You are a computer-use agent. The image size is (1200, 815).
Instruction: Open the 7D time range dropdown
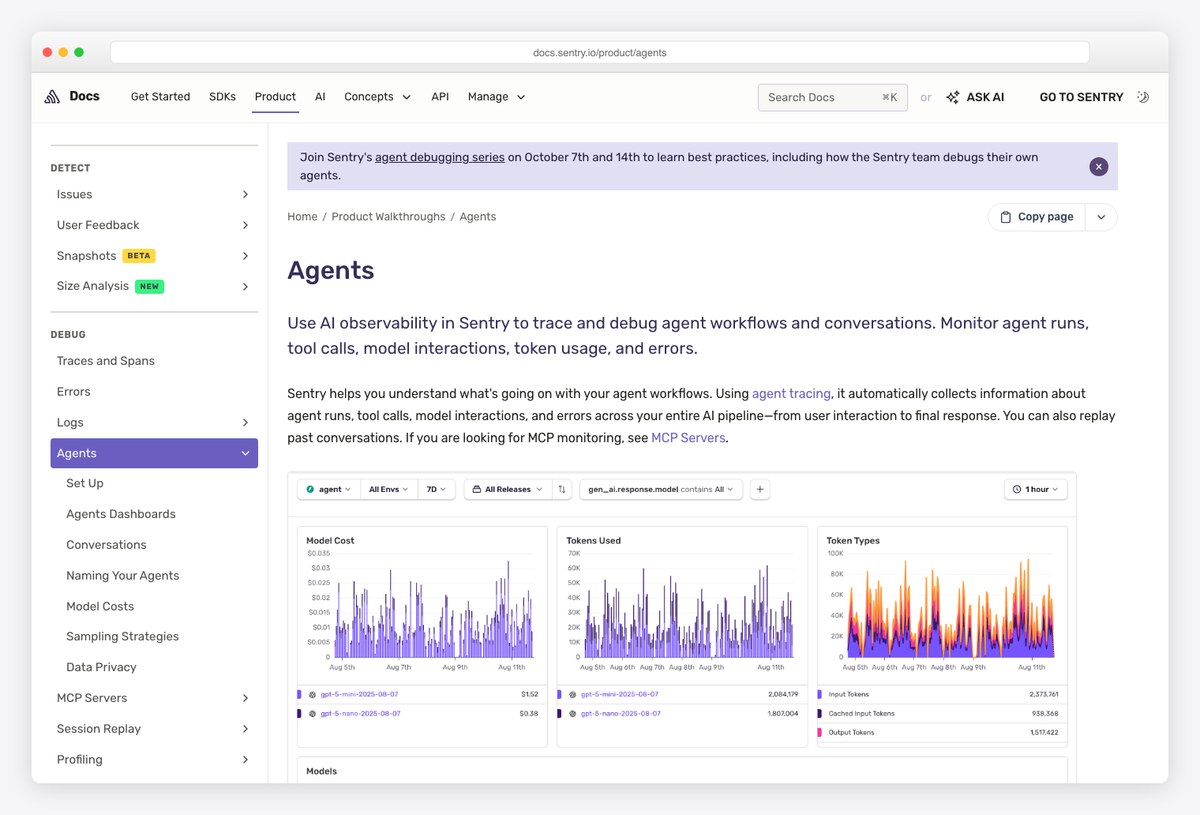[x=437, y=490]
